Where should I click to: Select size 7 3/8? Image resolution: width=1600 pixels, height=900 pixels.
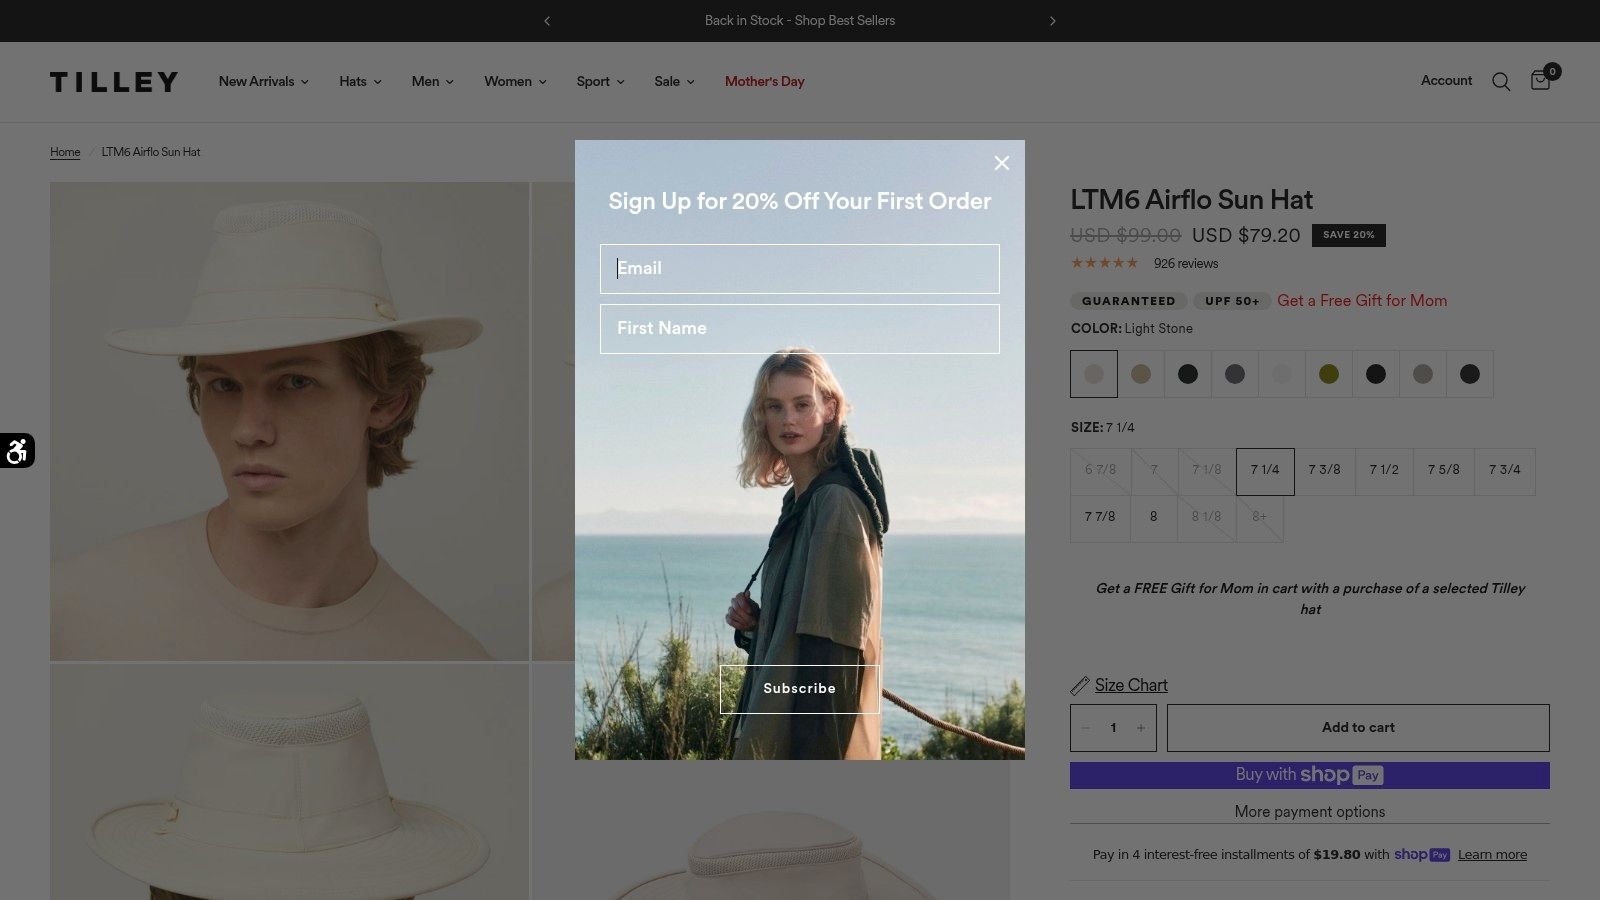[1324, 471]
